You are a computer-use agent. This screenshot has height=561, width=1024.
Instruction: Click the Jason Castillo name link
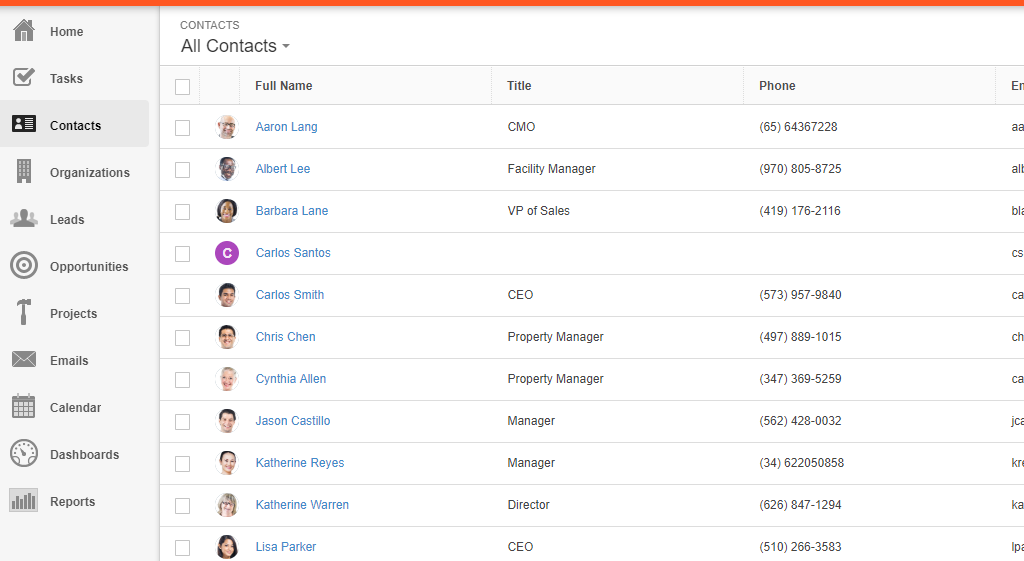(x=293, y=421)
